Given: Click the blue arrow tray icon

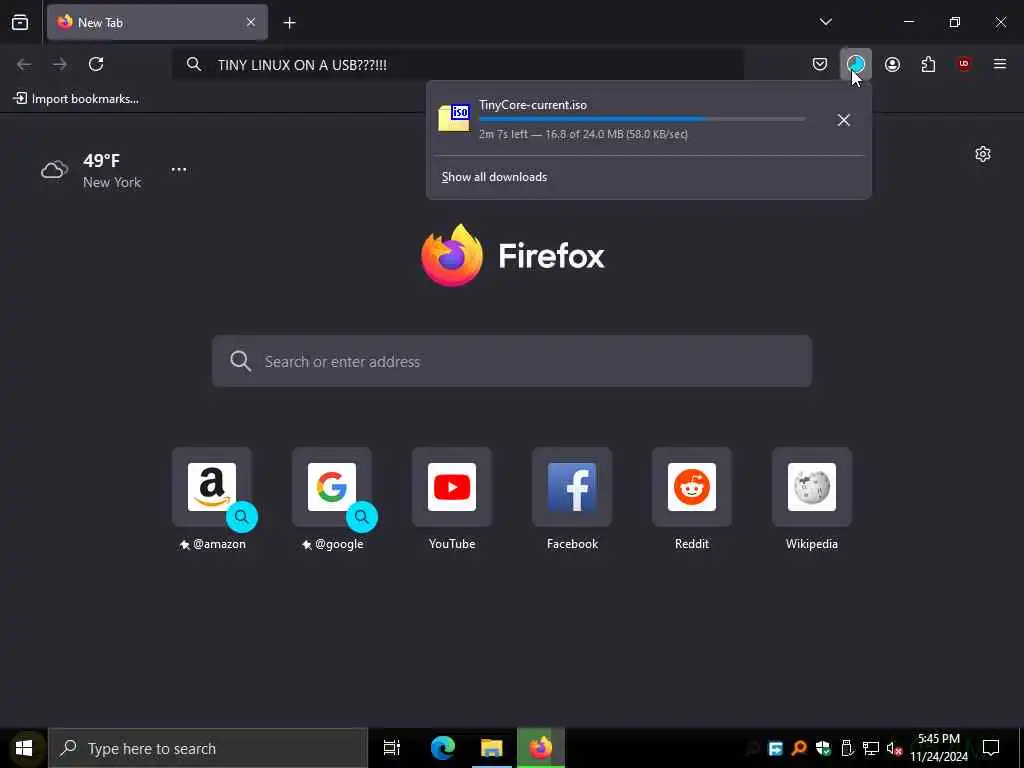Looking at the screenshot, I should tap(775, 748).
